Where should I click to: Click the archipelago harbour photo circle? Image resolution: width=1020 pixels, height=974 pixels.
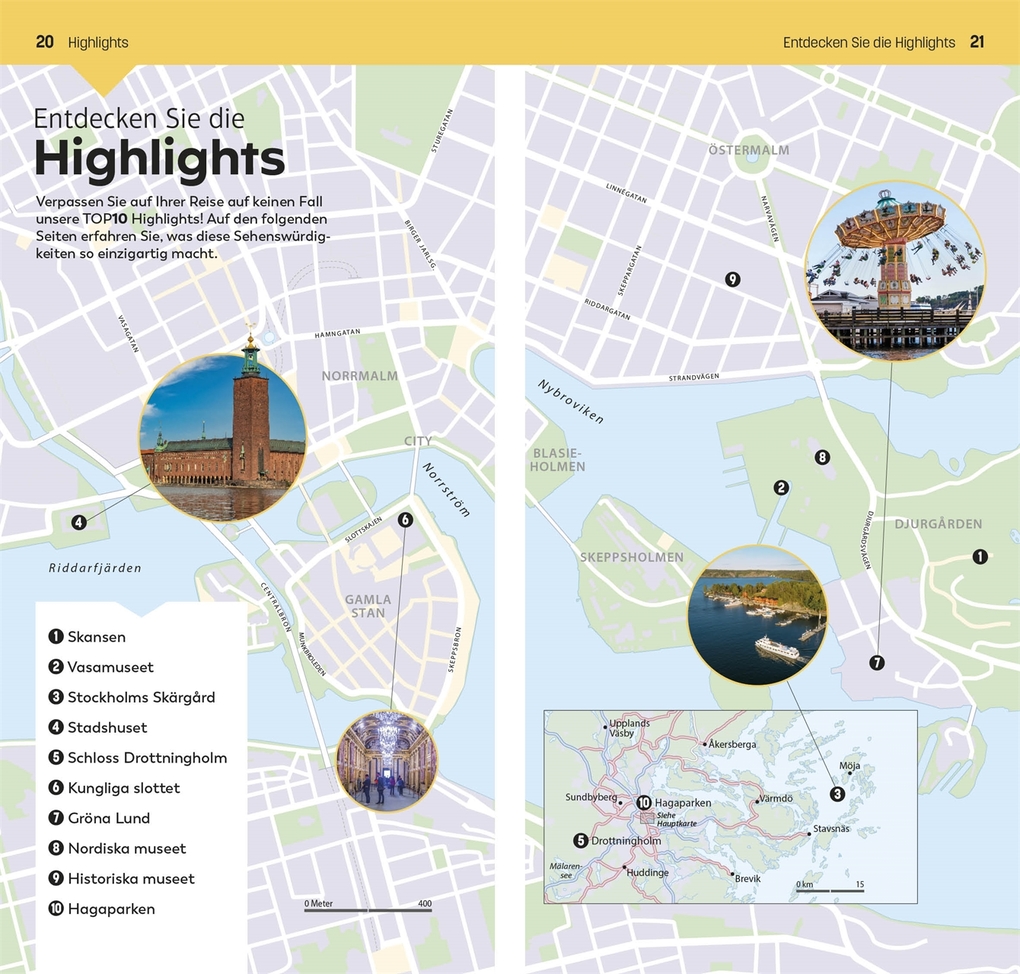757,615
